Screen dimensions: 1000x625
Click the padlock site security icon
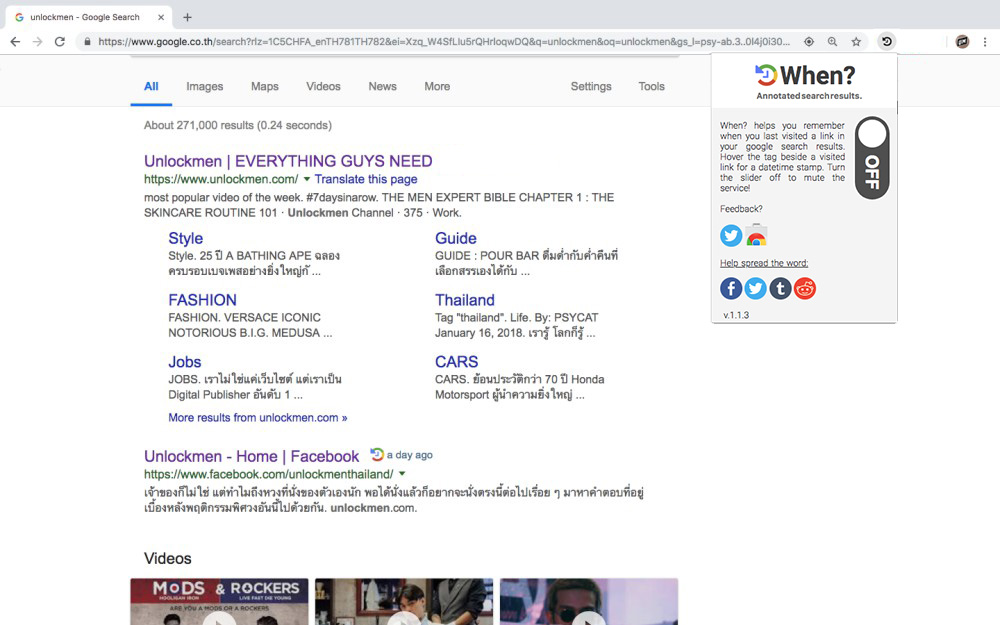click(87, 41)
